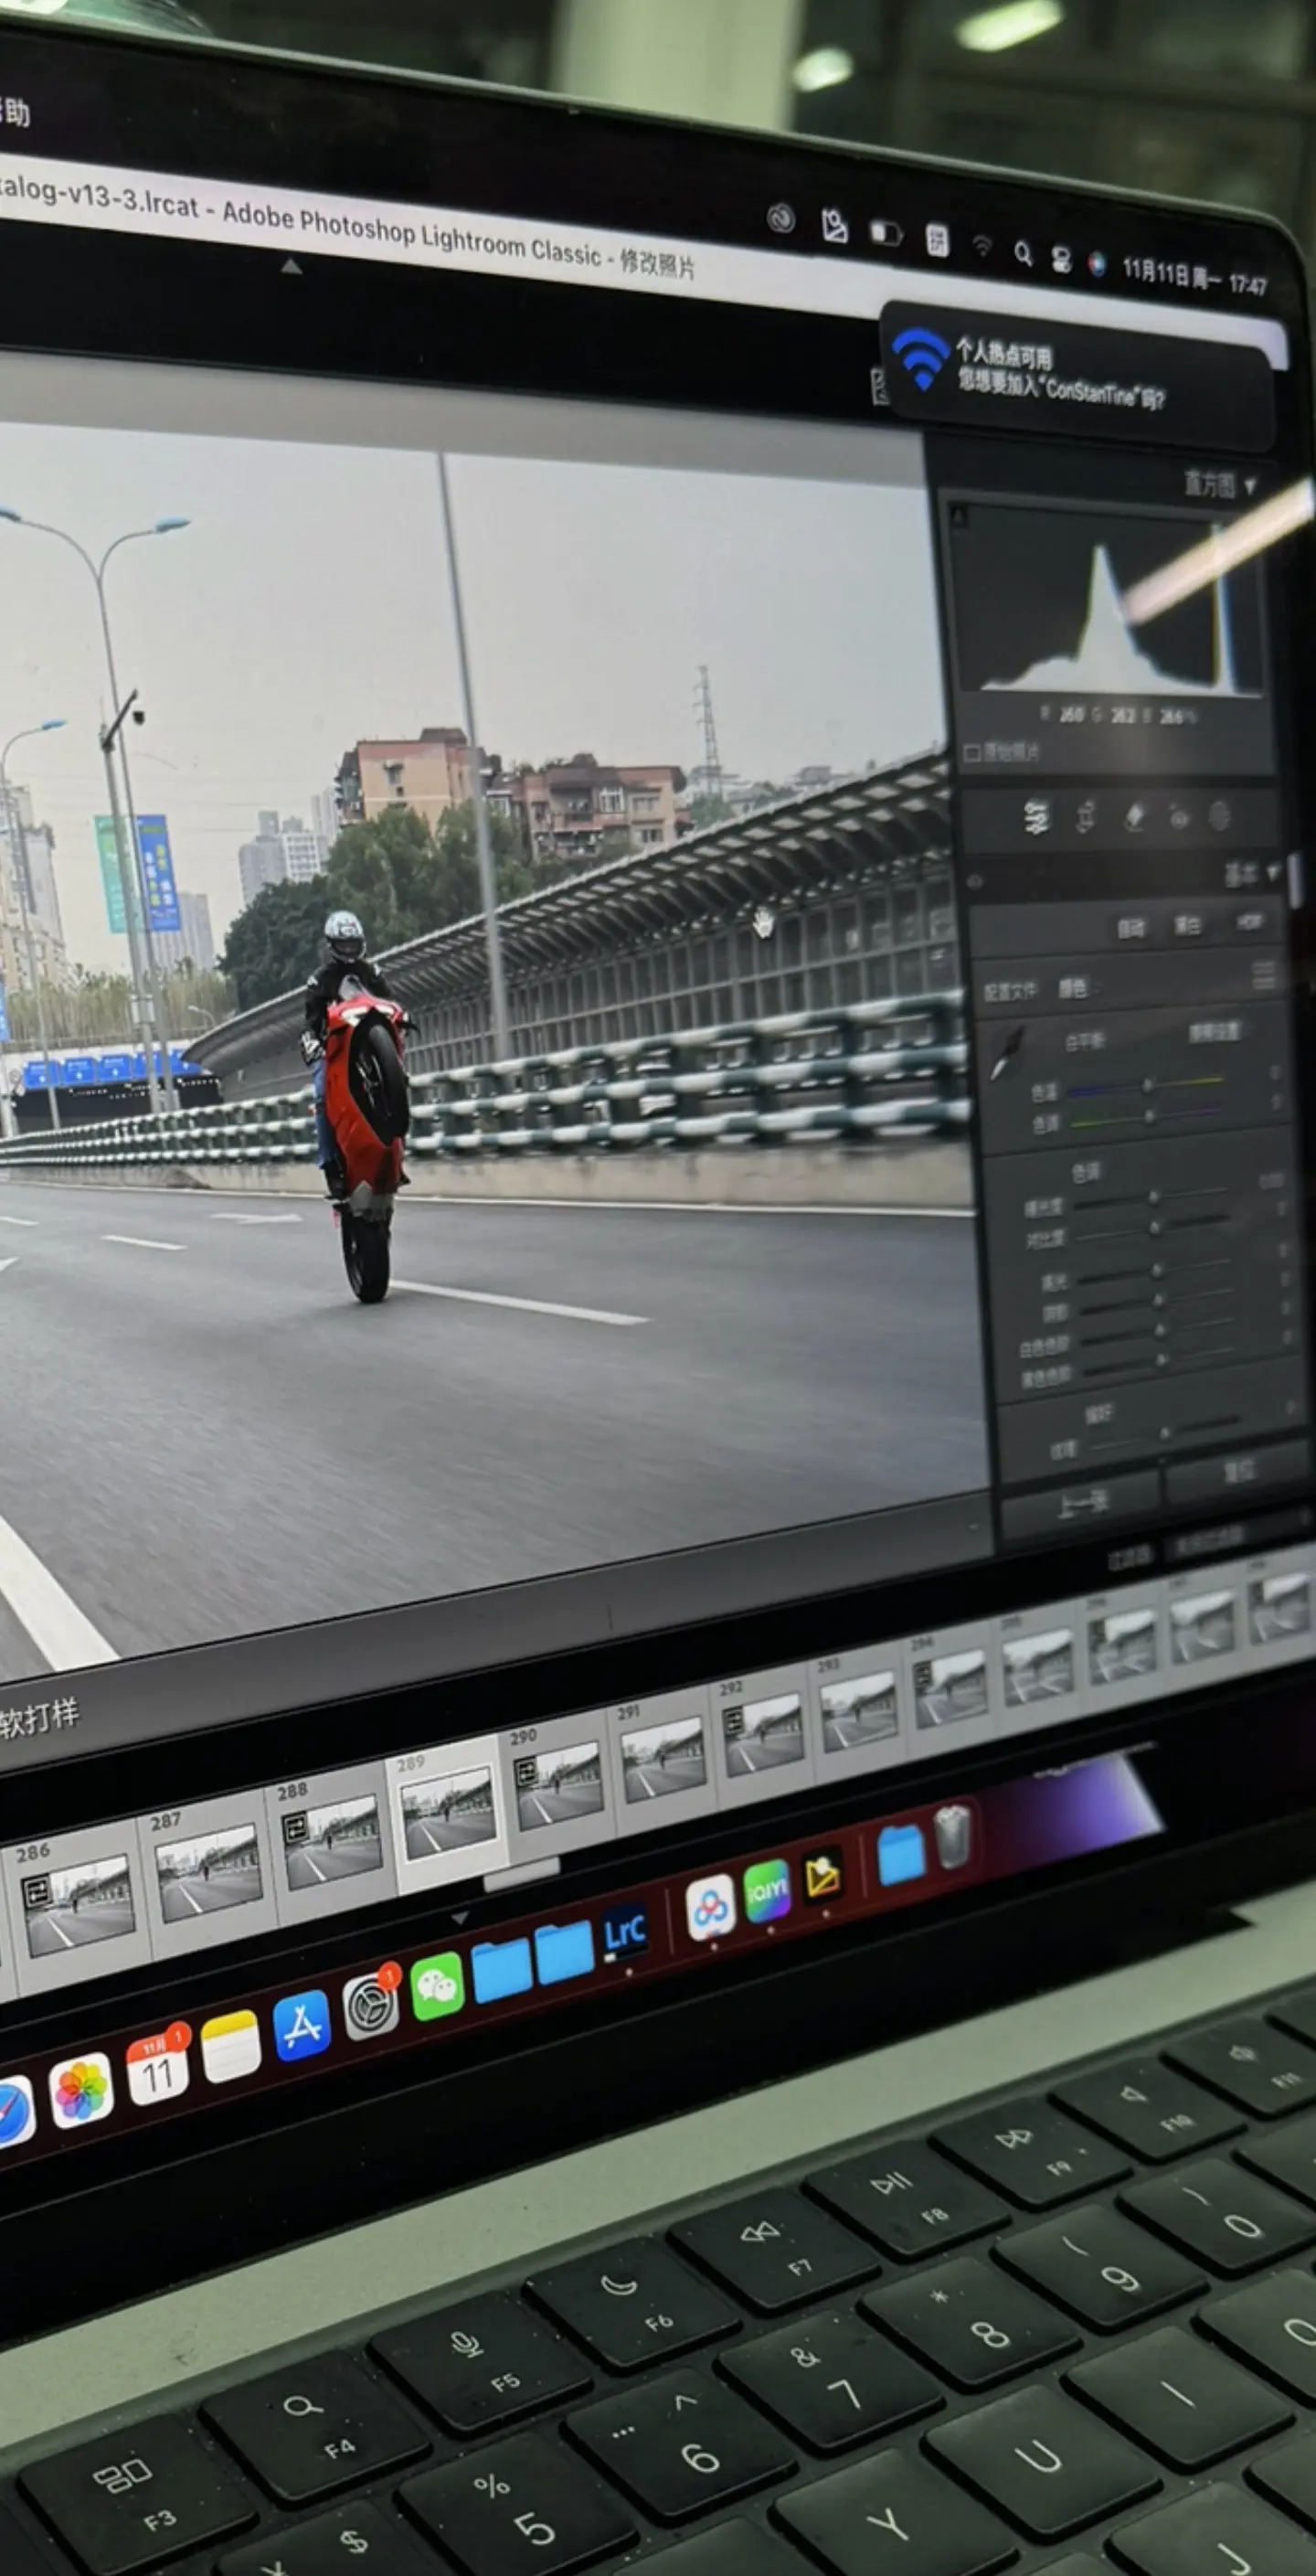Screen dimensions: 1316x2576
Task: Collapse the 基本 panel with its triangle
Action: tap(1273, 873)
